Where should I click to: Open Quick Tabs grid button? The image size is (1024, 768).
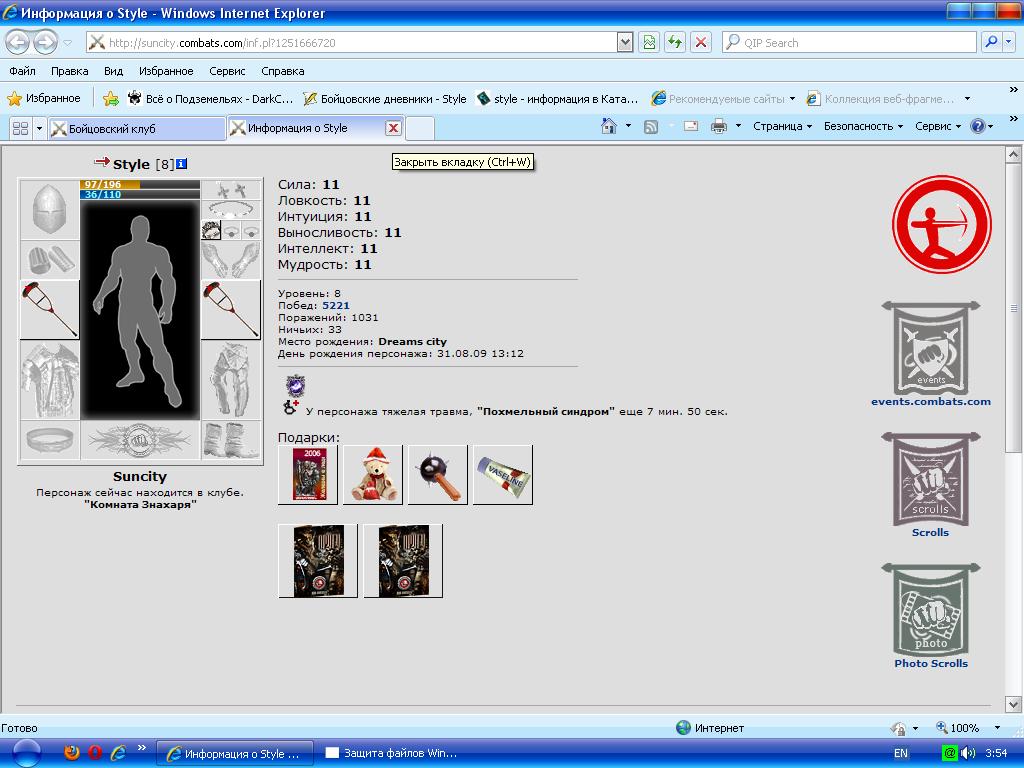tap(20, 128)
